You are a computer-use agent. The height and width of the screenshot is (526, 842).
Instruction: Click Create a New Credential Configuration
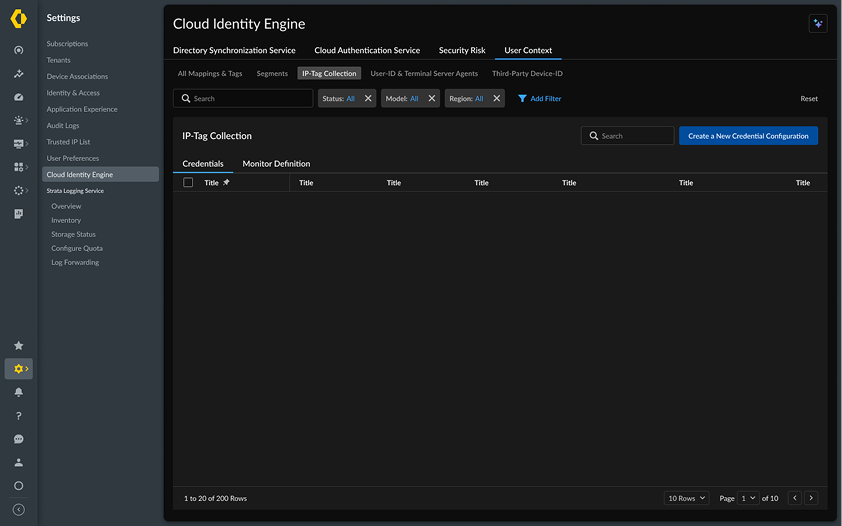point(748,136)
